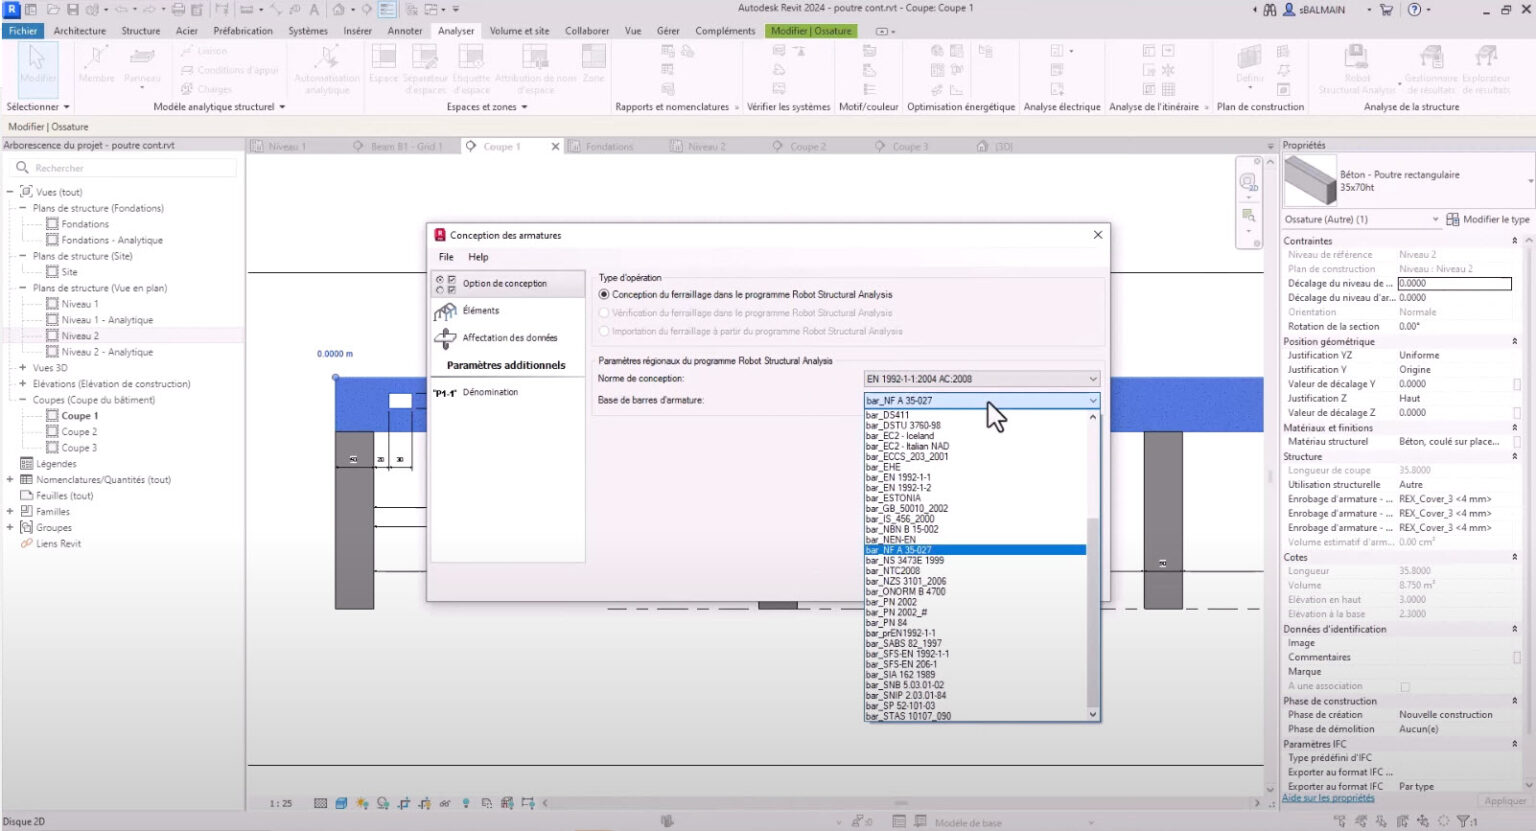
Task: Toggle the reveal hidden elements lightbulb
Action: 465,802
